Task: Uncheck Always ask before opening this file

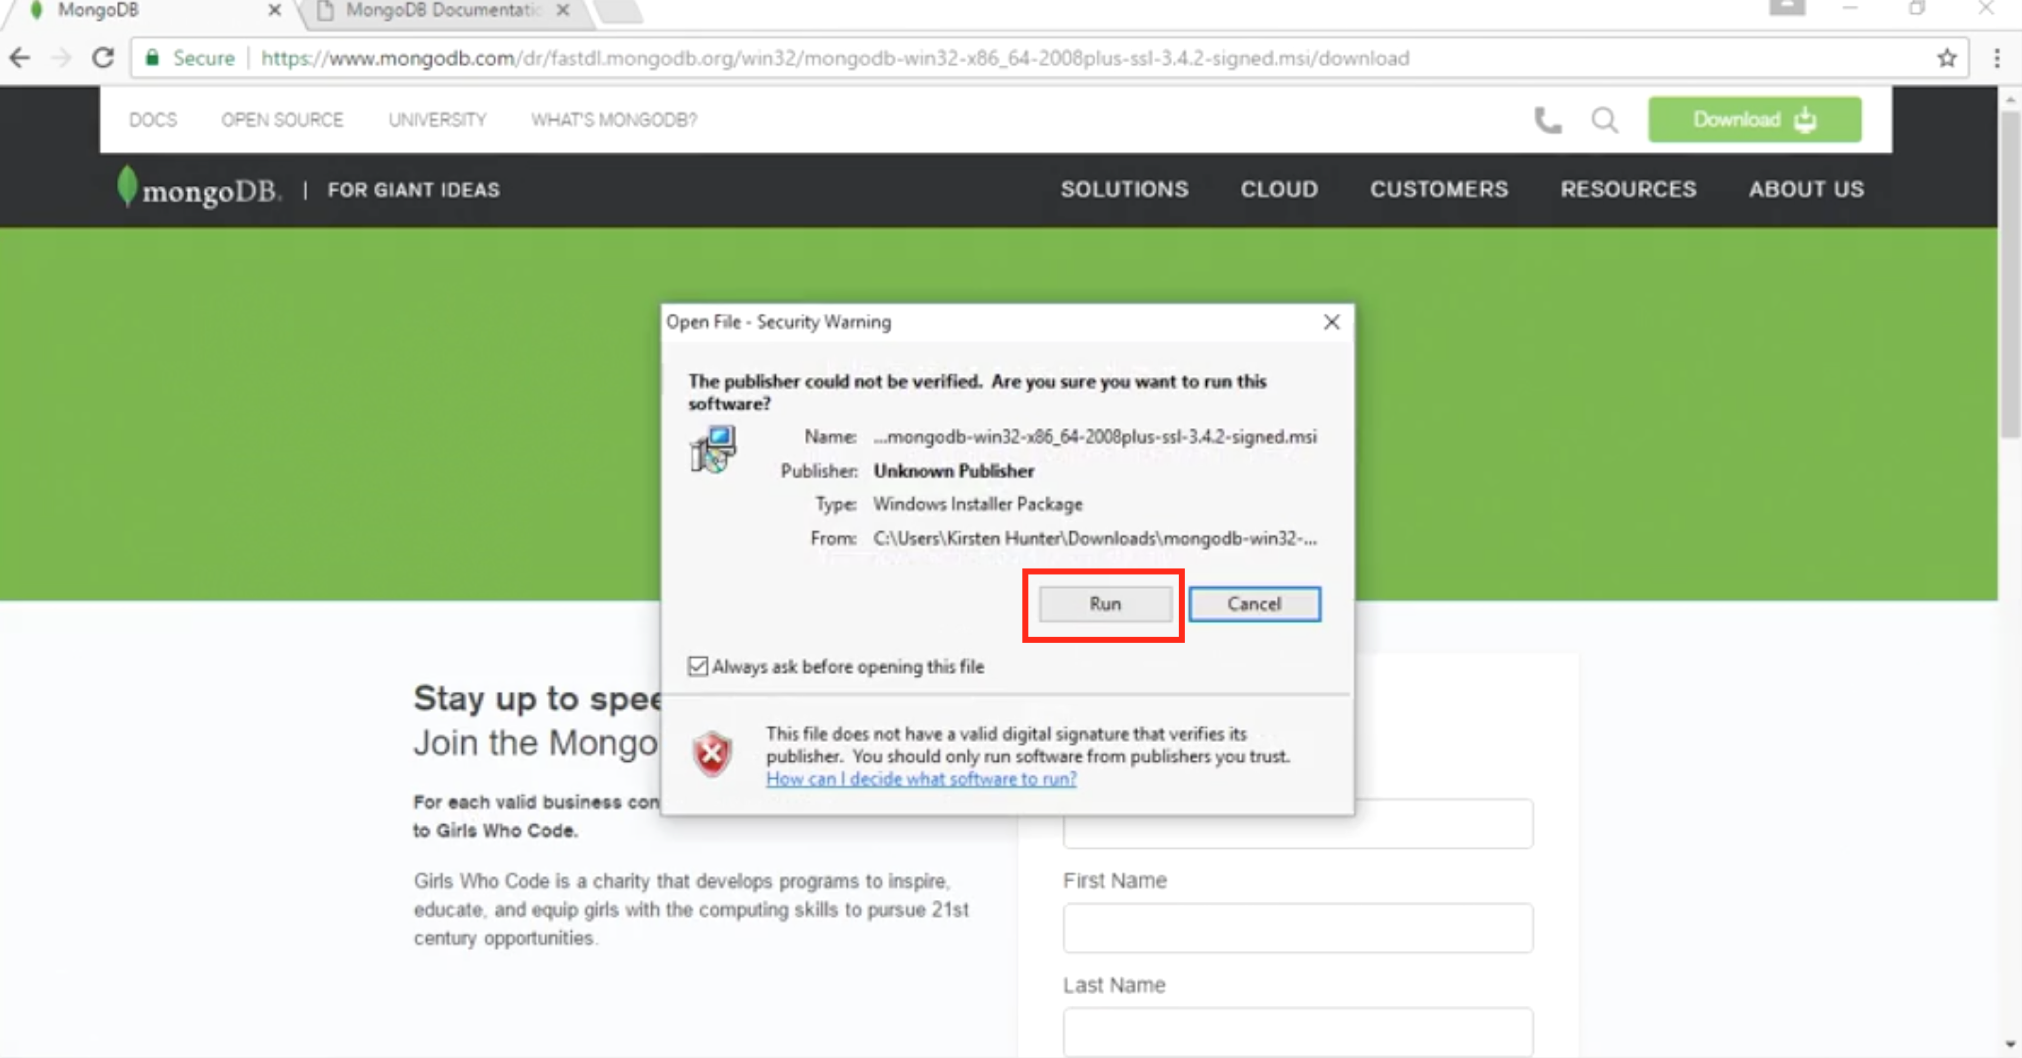Action: pyautogui.click(x=698, y=666)
